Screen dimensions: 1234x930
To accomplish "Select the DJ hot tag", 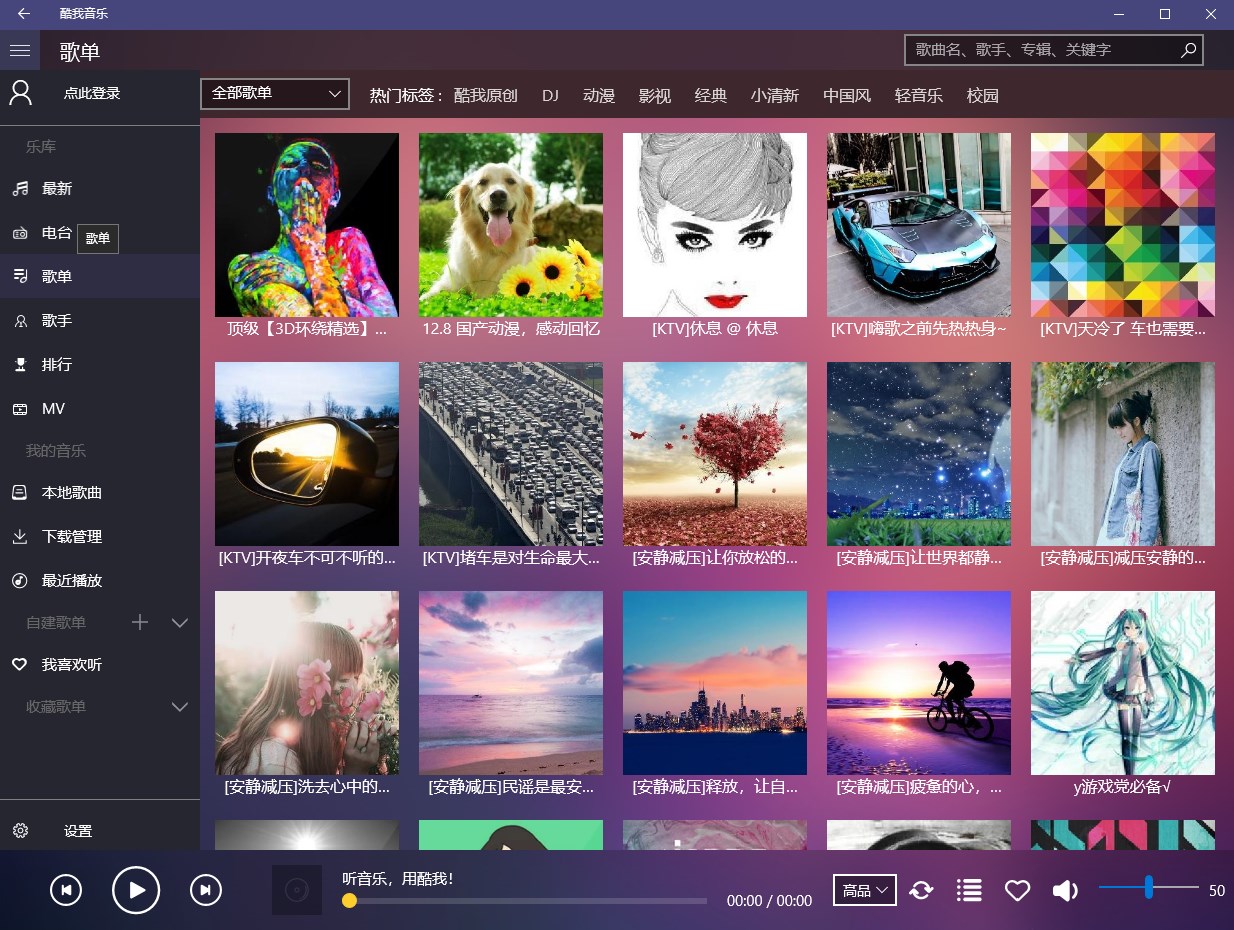I will click(550, 96).
